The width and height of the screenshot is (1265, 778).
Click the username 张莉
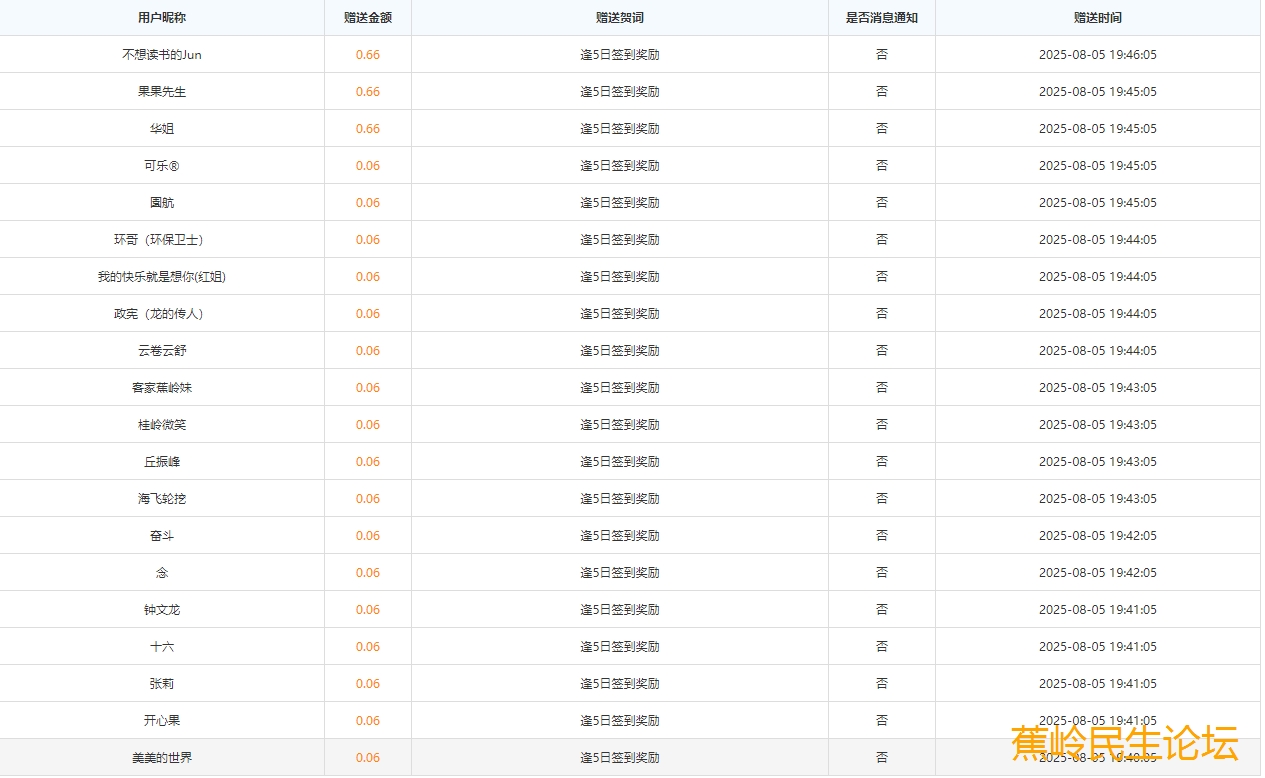161,684
